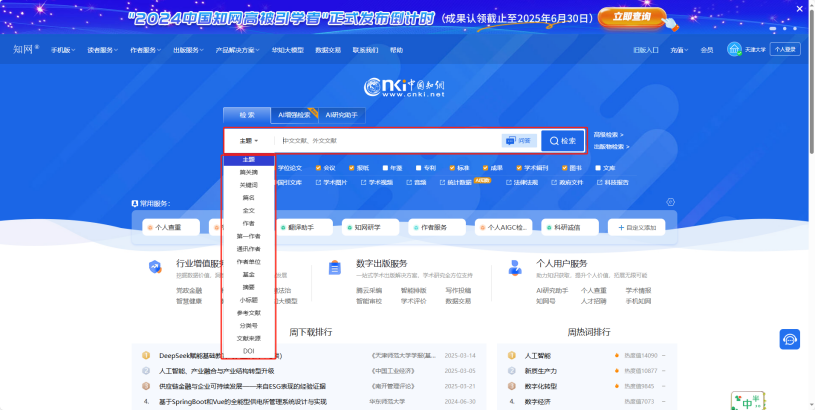Select 全文 from the field list
This screenshot has height=410, width=815.
[248, 210]
